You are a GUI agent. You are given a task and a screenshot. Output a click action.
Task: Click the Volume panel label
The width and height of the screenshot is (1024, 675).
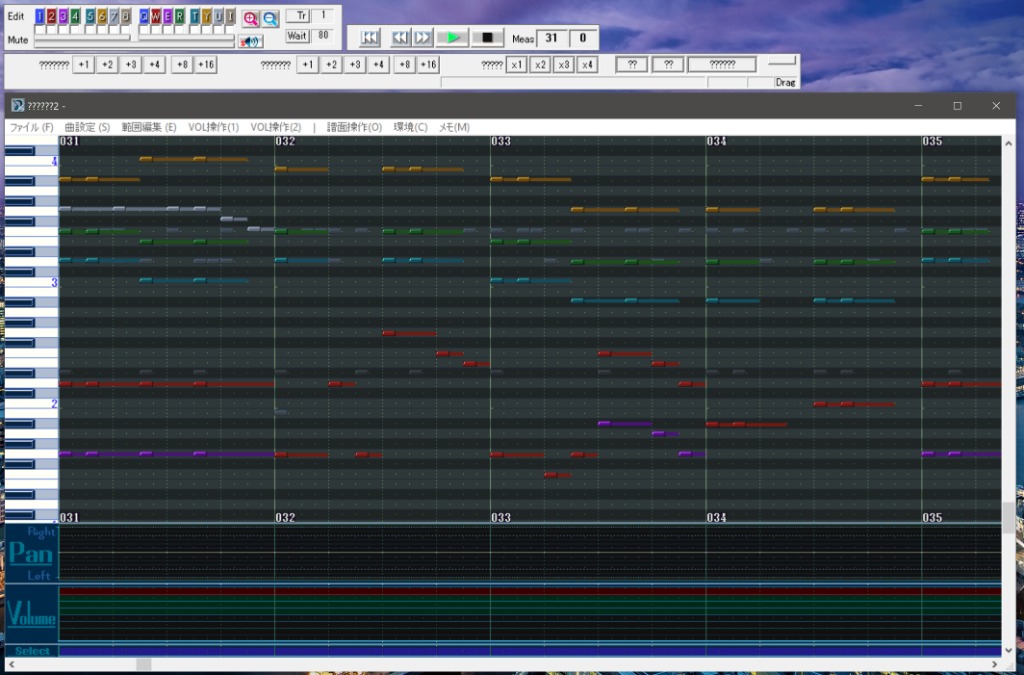(x=31, y=614)
